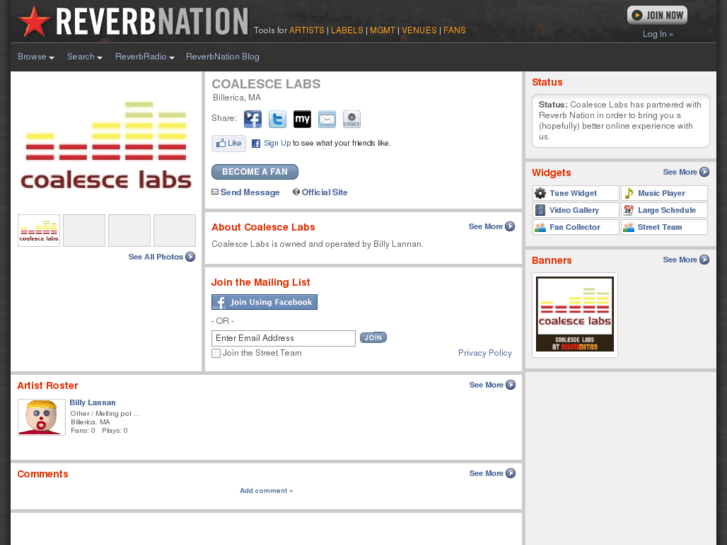
Task: See More in About Coalesce Labs
Action: click(x=491, y=226)
